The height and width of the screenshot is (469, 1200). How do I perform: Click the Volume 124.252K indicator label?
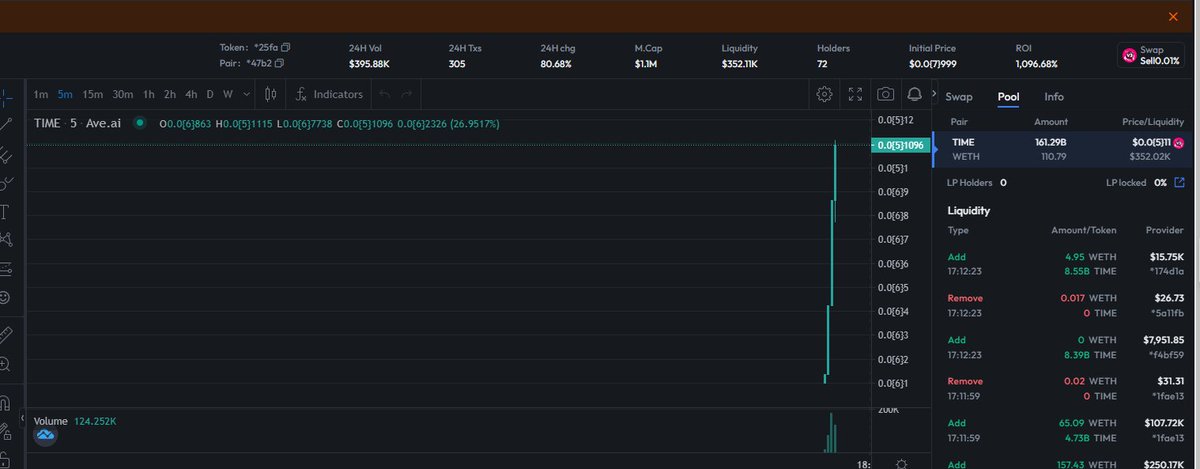coord(75,421)
